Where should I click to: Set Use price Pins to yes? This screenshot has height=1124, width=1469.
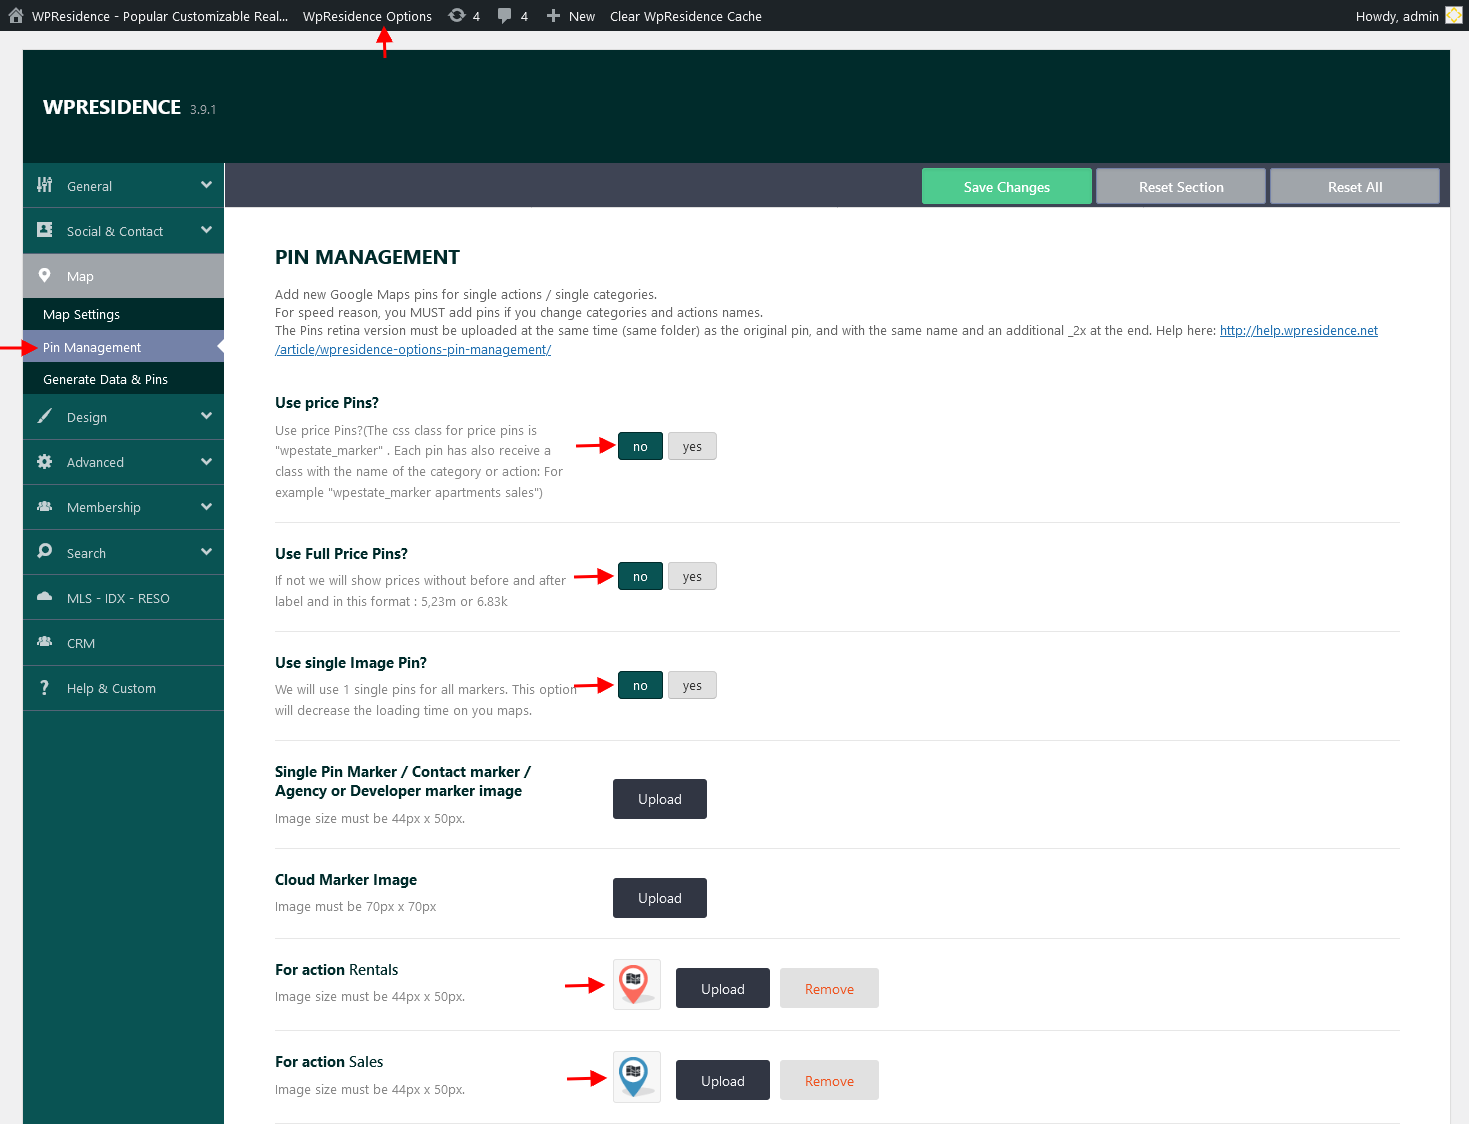692,446
